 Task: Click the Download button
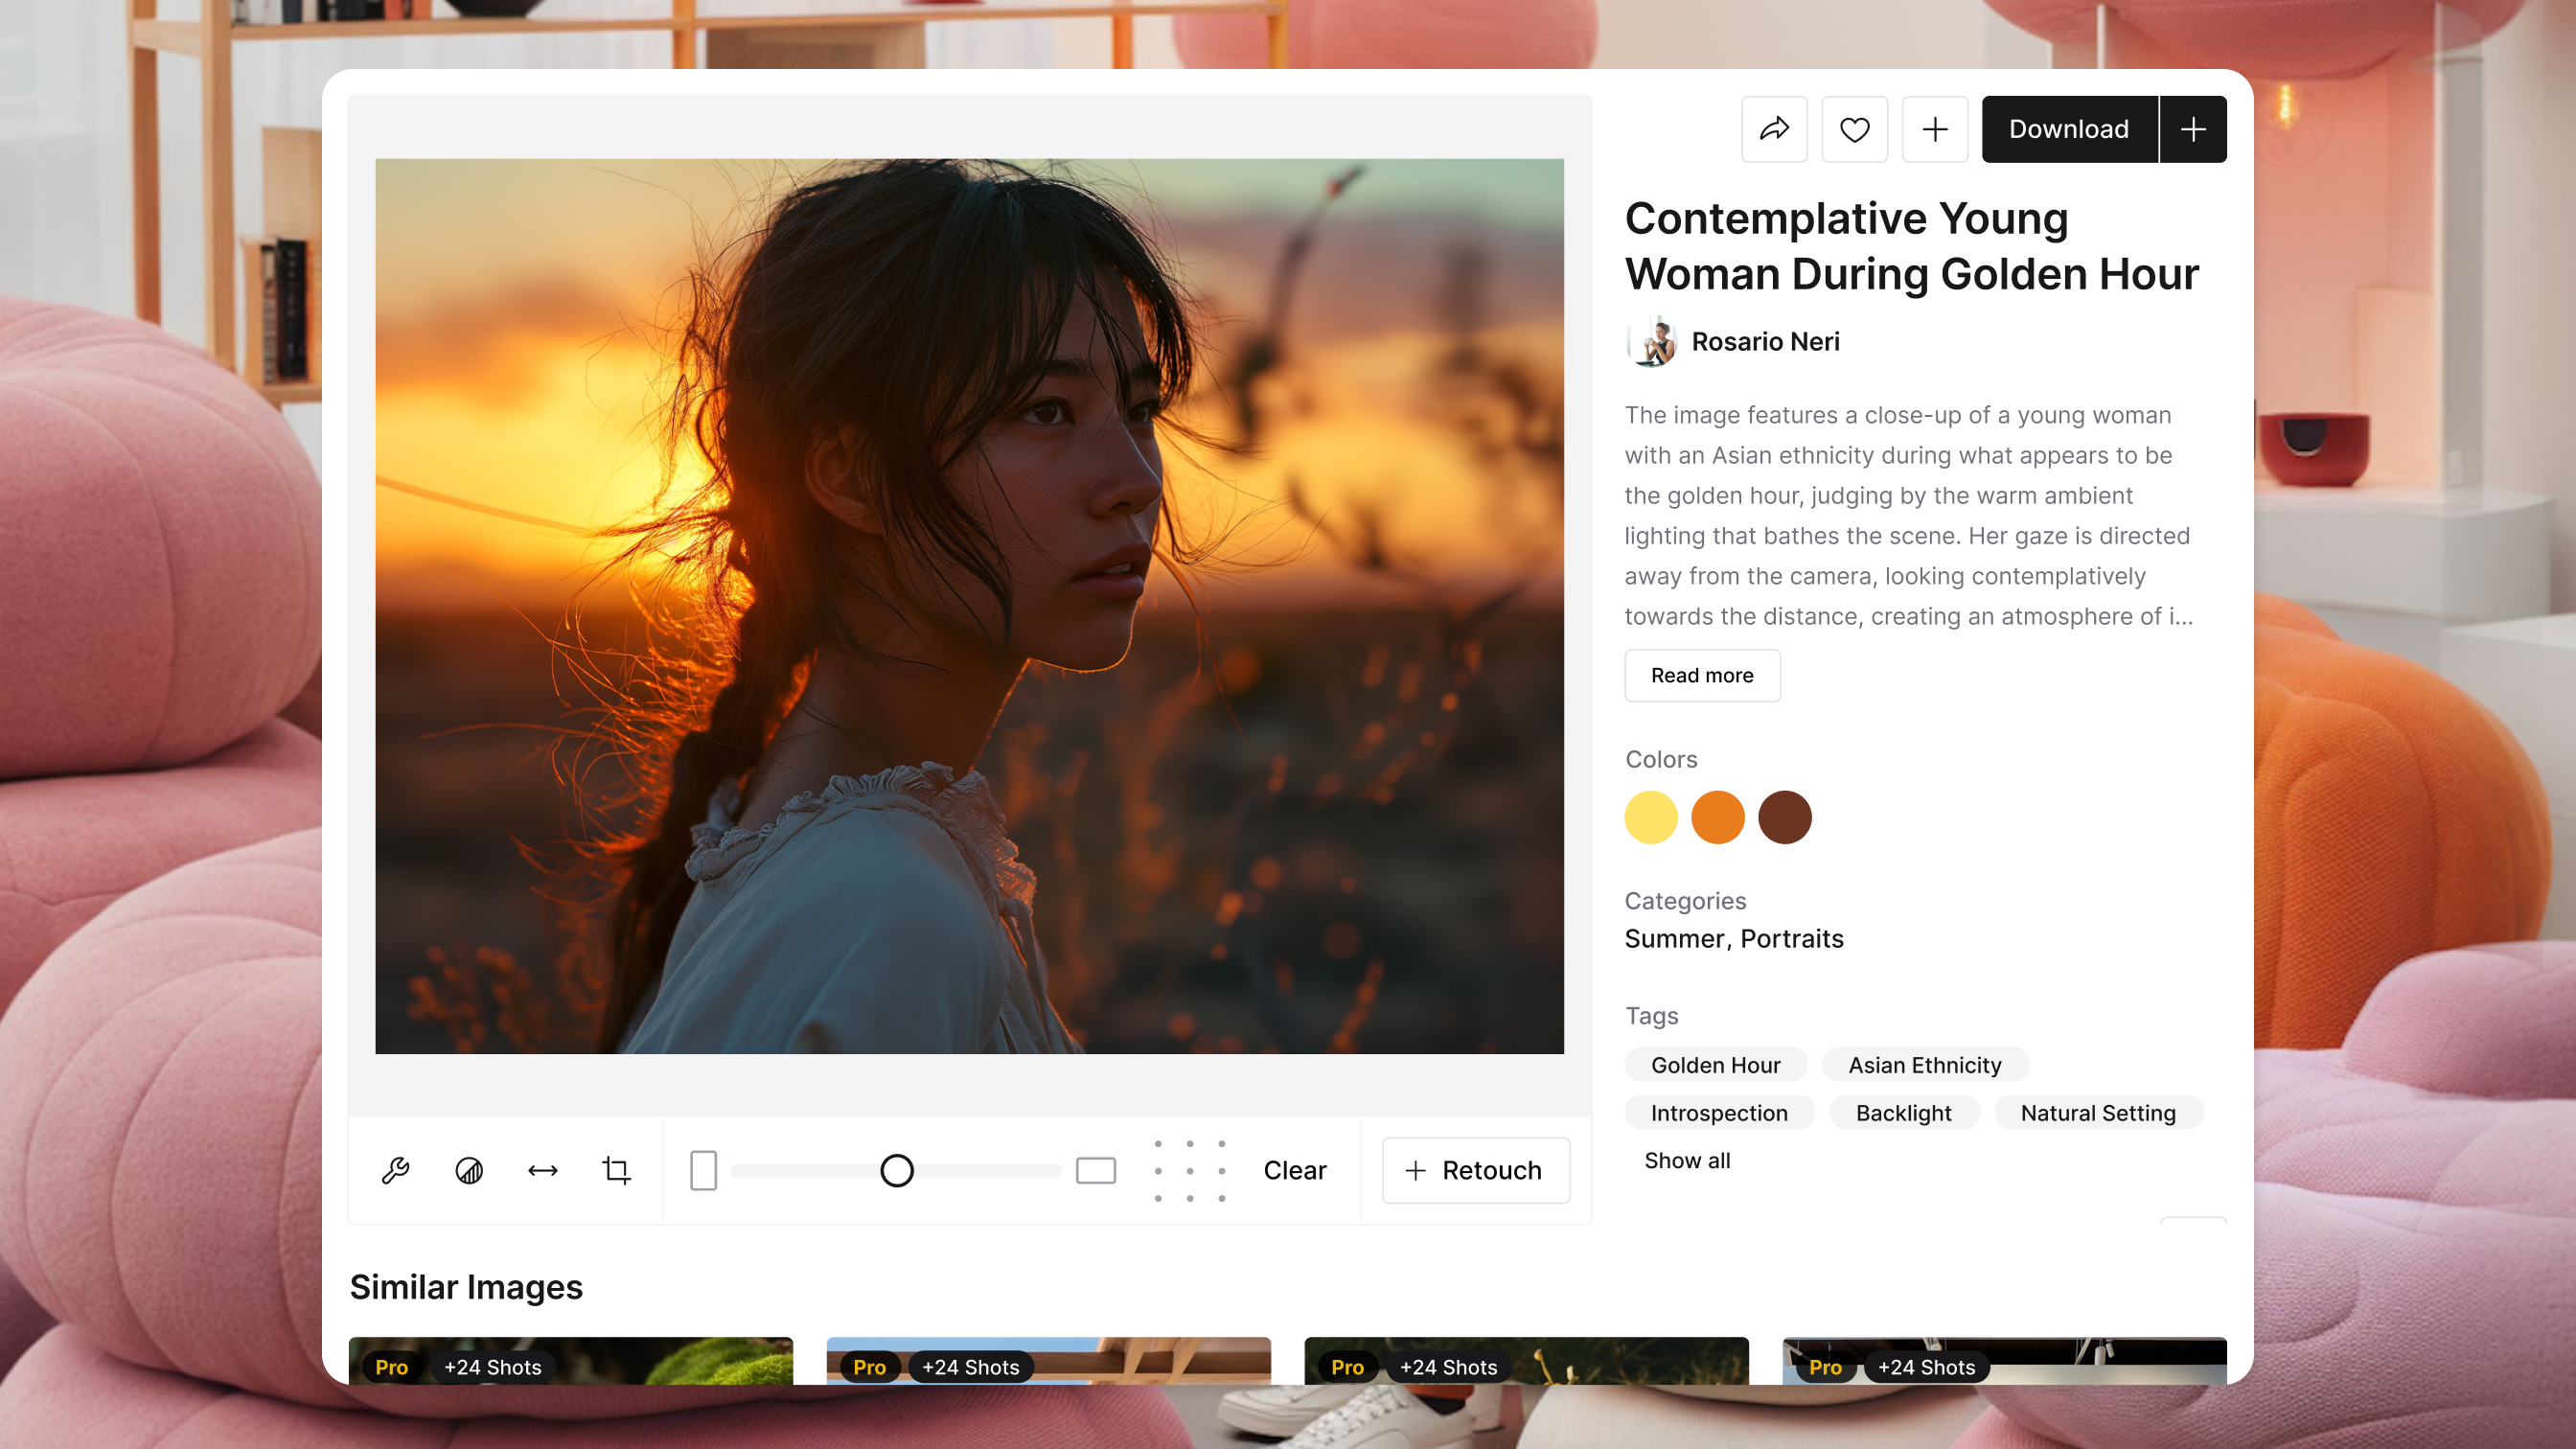(2068, 129)
